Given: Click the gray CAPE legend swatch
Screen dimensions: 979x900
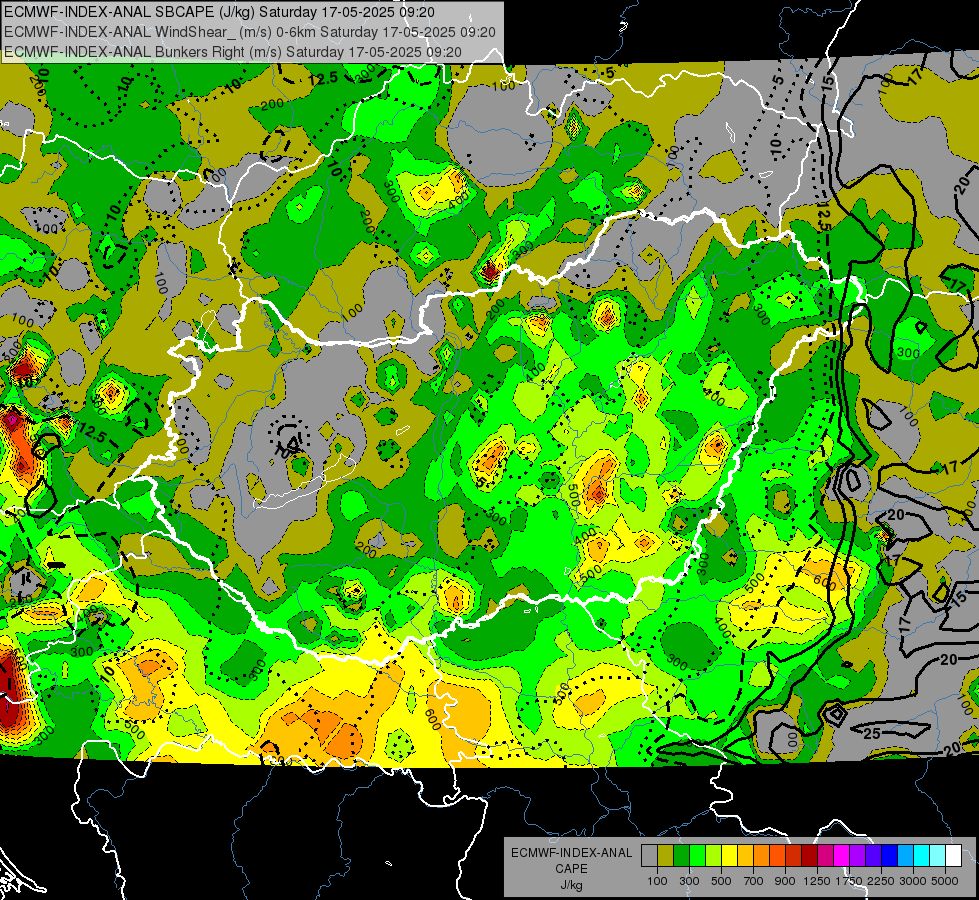Looking at the screenshot, I should pyautogui.click(x=649, y=855).
